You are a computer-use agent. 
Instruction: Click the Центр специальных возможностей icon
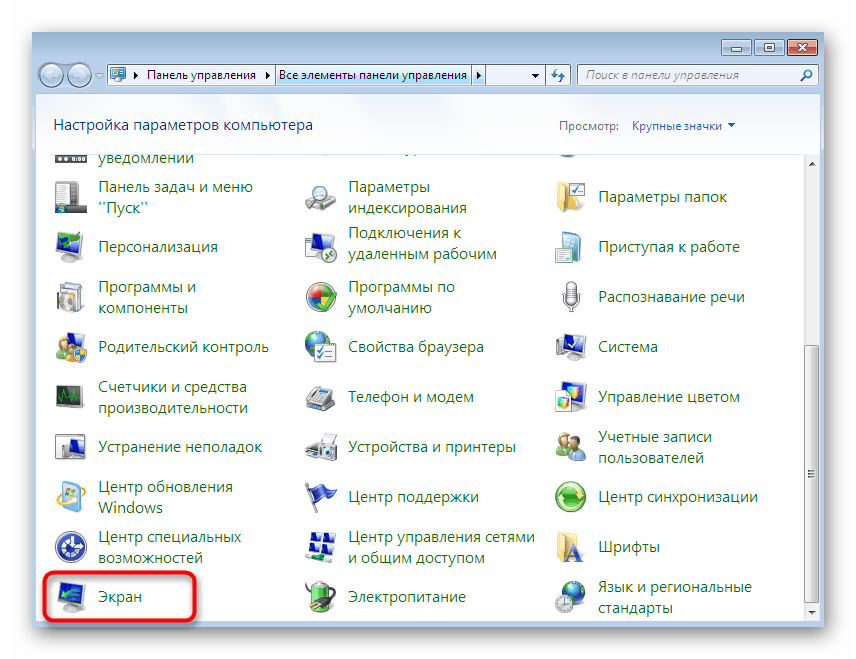(x=70, y=547)
